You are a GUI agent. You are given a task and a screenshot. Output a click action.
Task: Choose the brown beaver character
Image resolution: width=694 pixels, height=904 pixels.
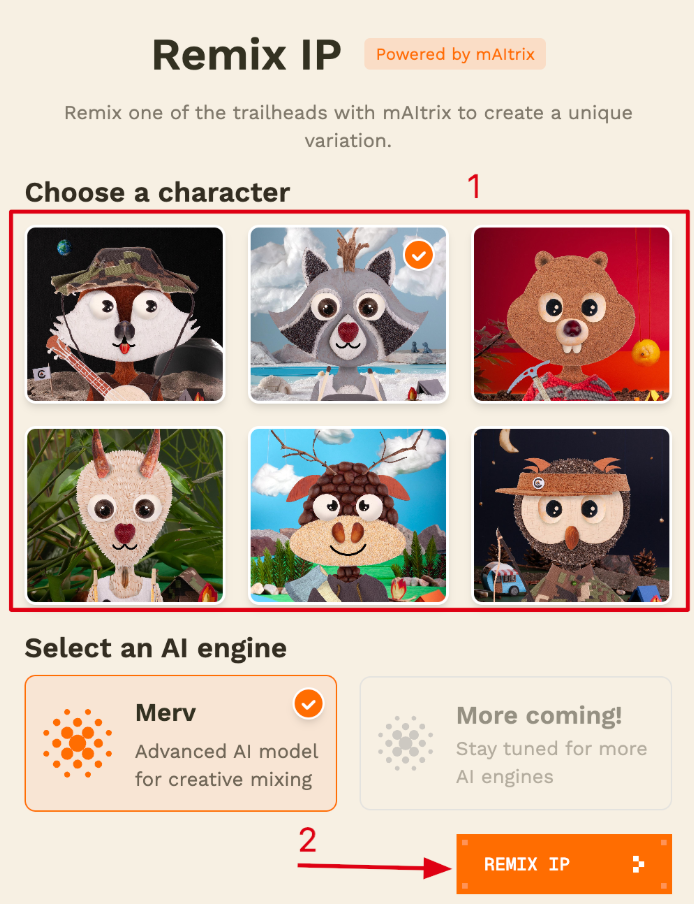571,314
